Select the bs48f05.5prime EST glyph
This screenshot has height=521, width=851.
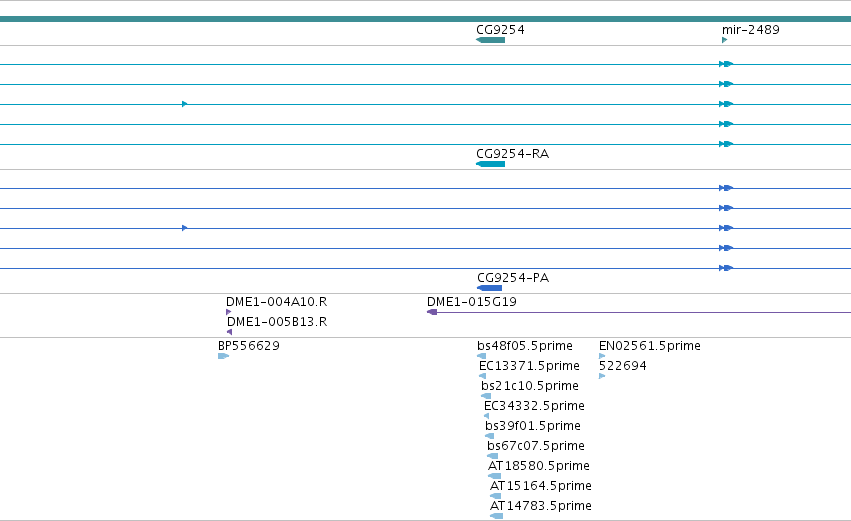(x=481, y=356)
